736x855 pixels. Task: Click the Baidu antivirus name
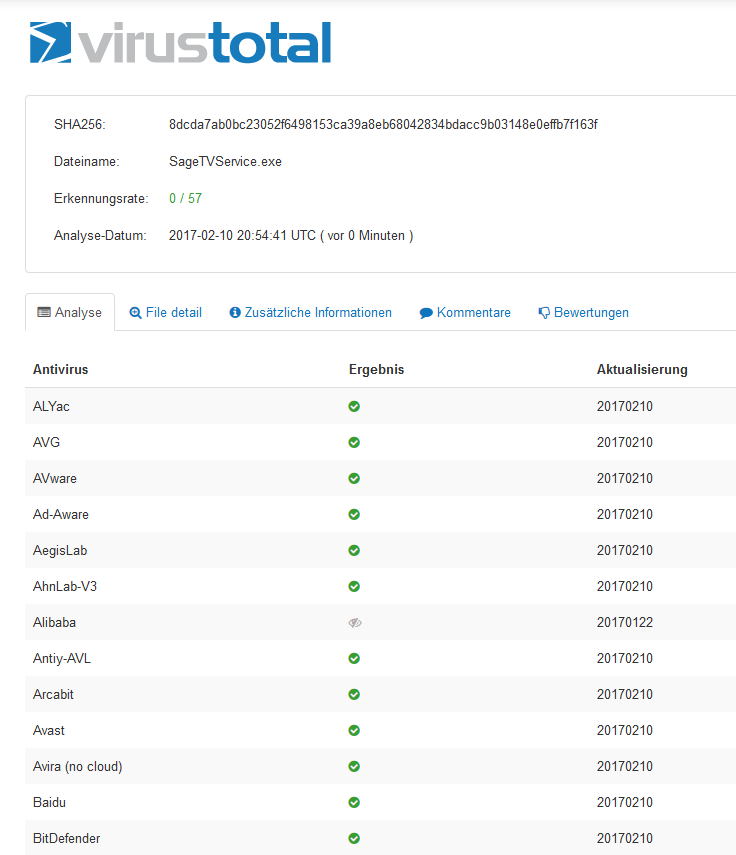pyautogui.click(x=49, y=802)
